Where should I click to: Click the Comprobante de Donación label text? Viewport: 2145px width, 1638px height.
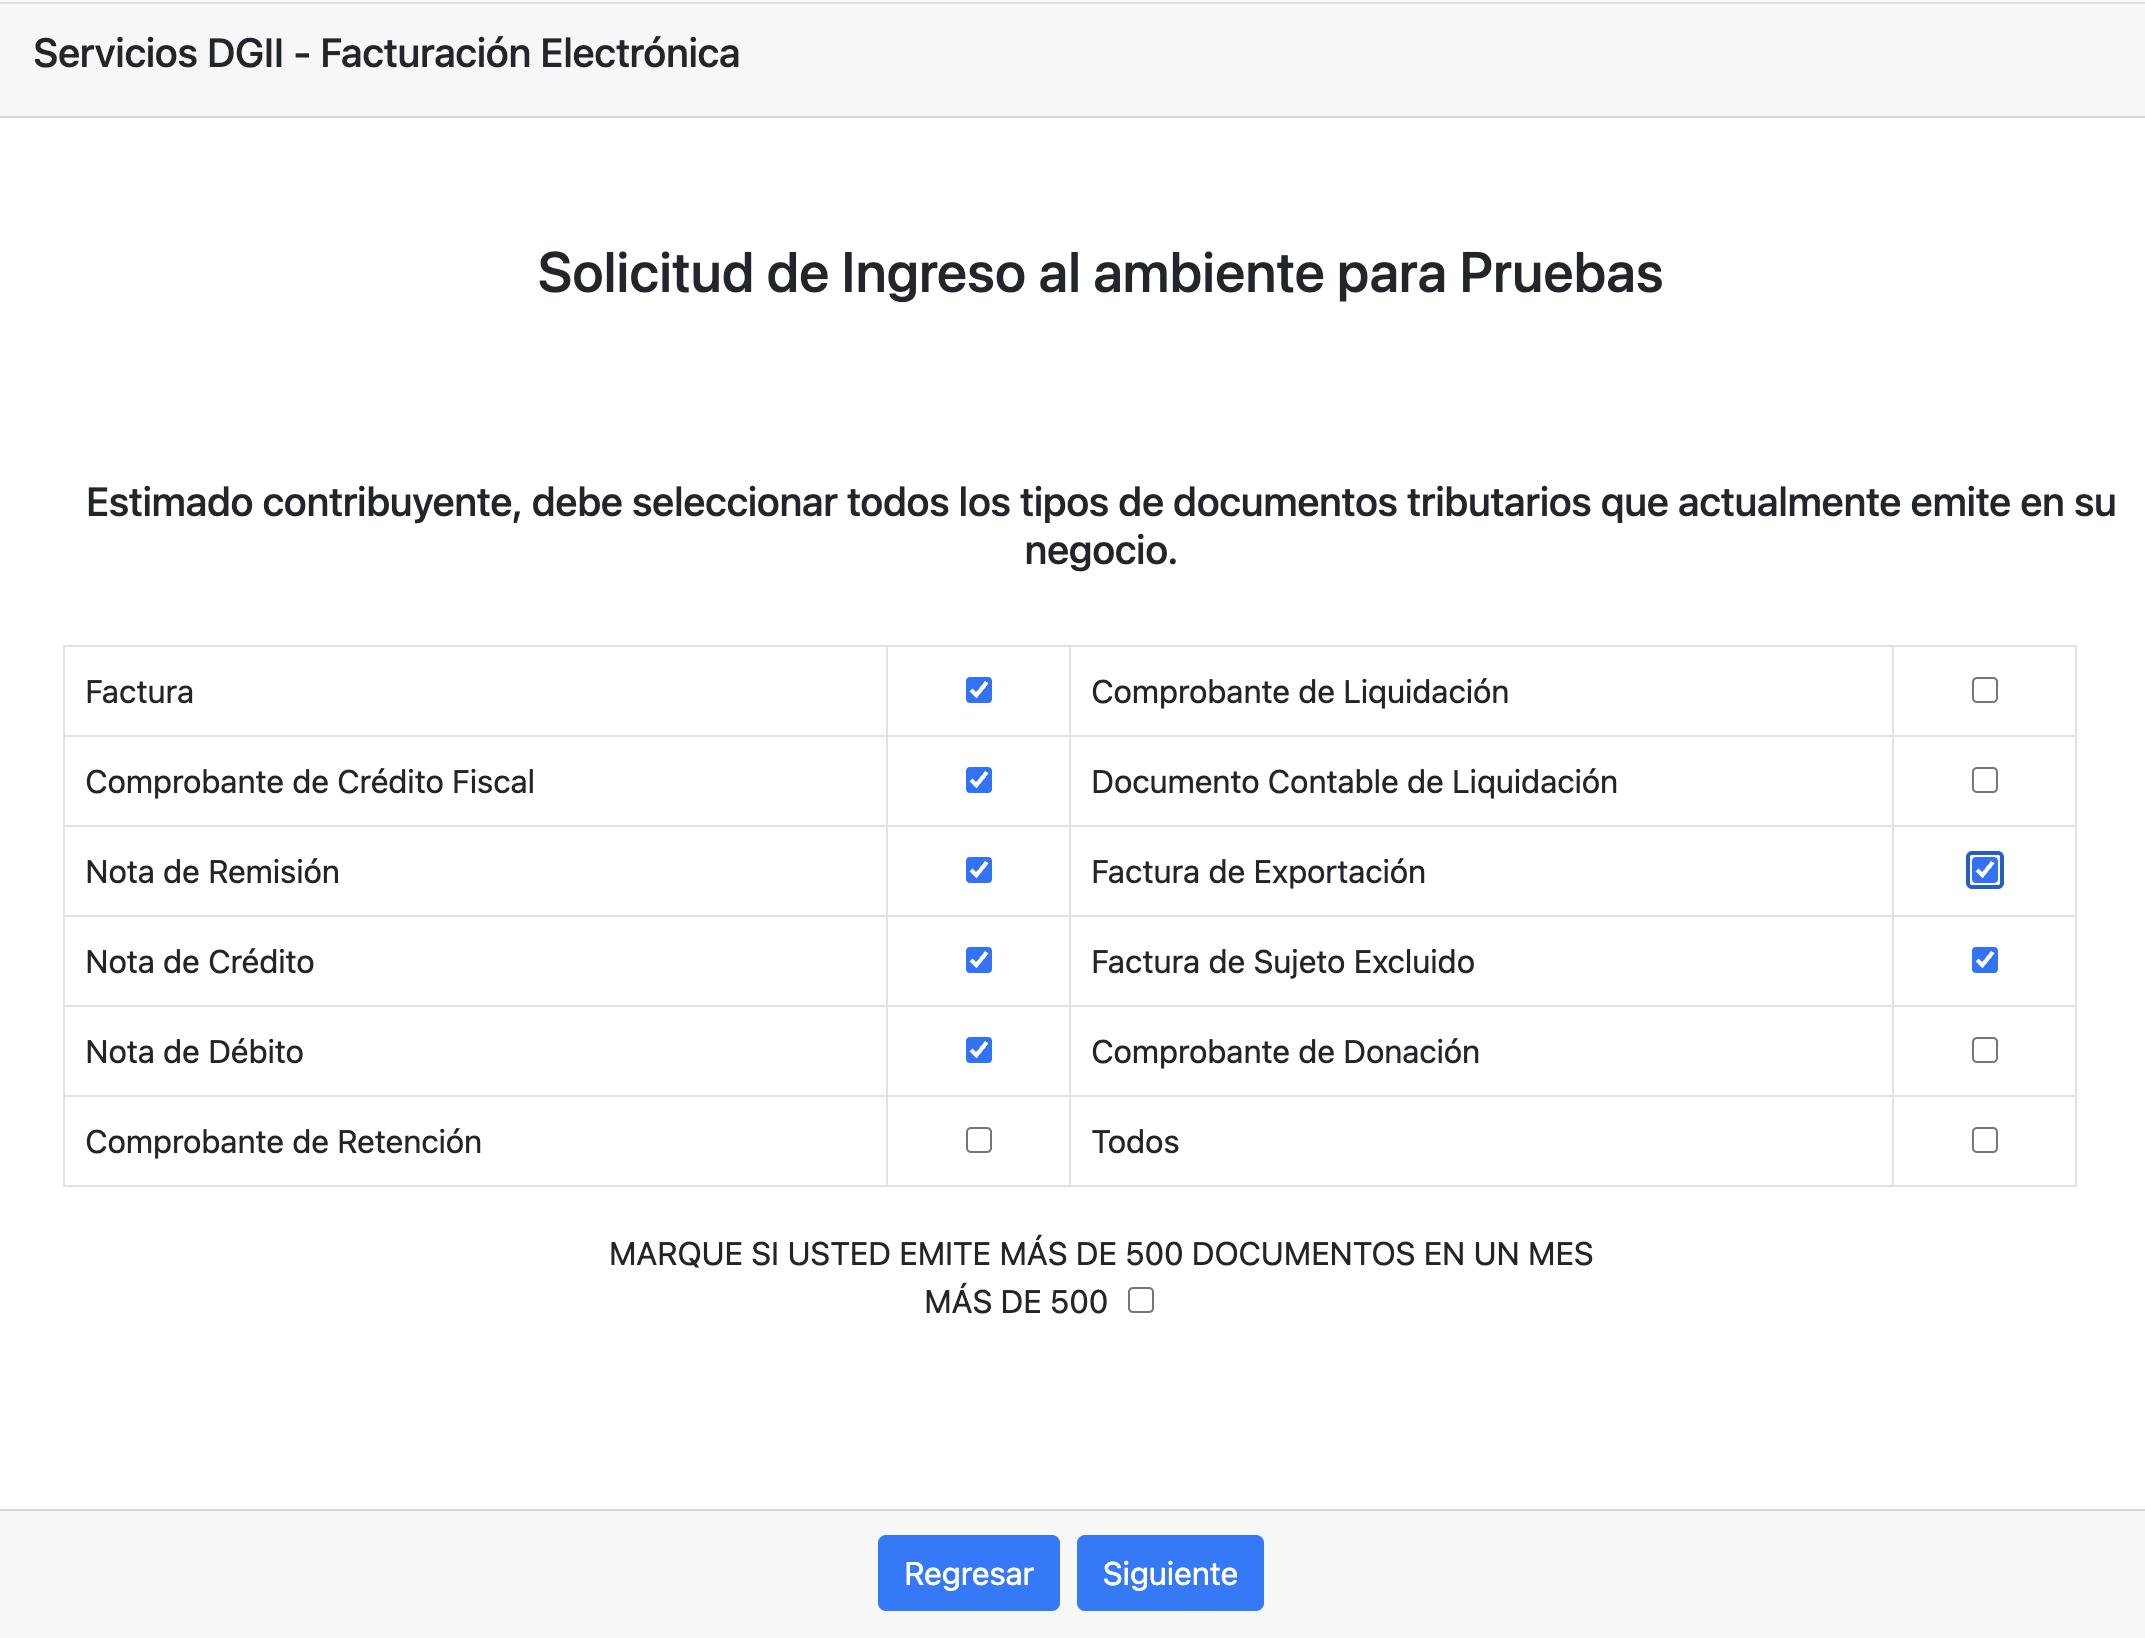tap(1285, 1050)
